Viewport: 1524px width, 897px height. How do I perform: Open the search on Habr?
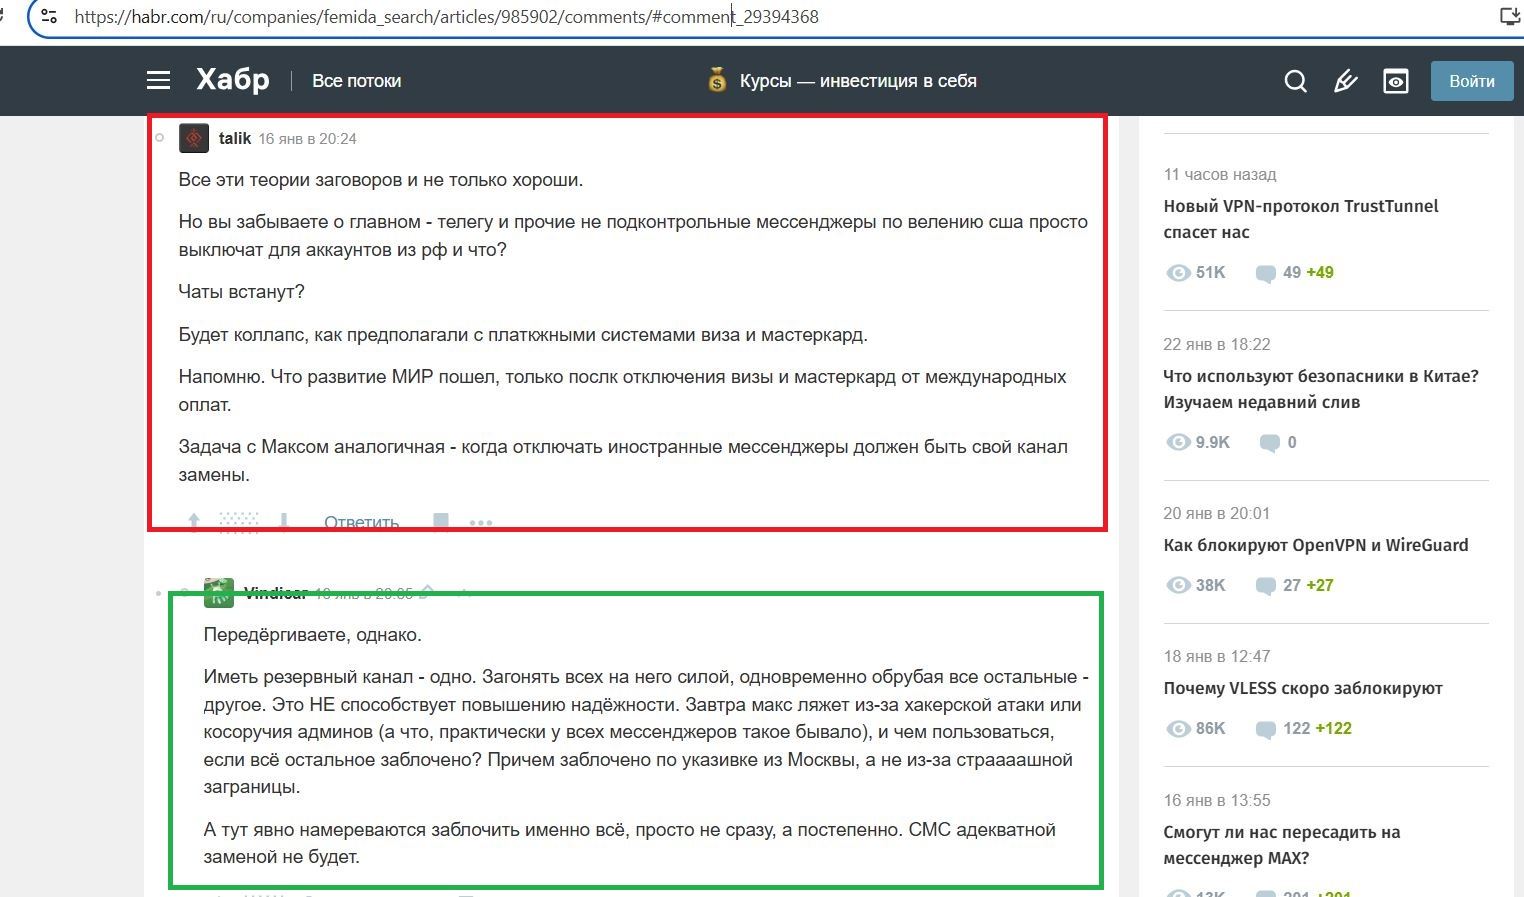coord(1295,81)
